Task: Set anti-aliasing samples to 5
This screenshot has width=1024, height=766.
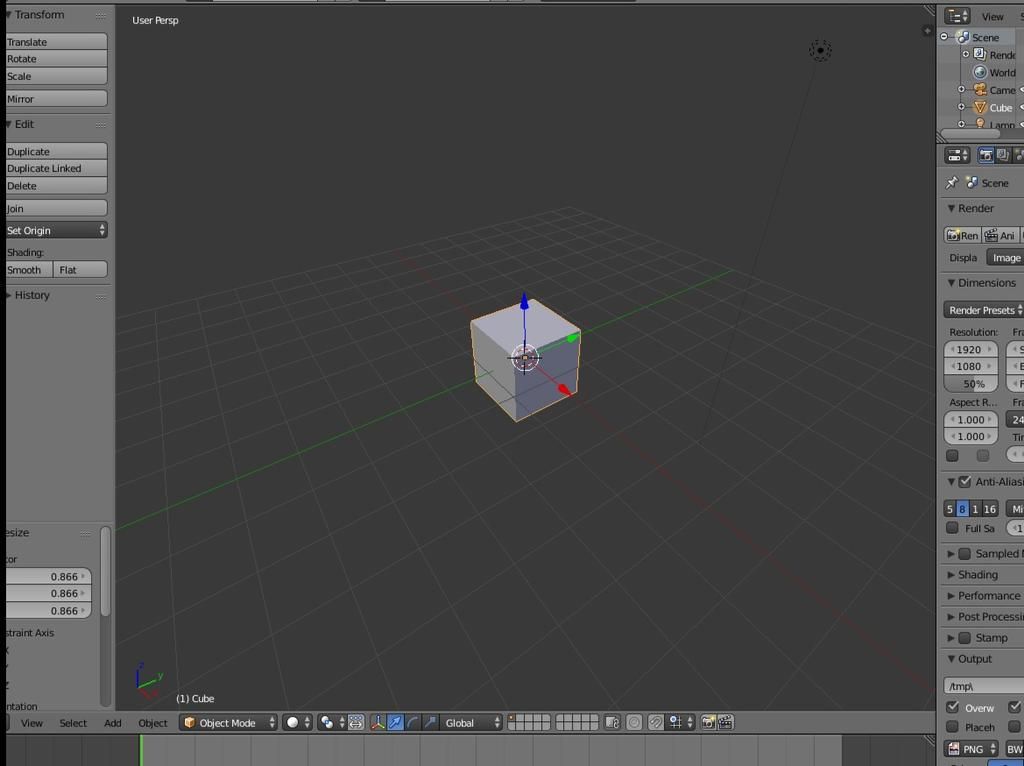Action: (950, 509)
